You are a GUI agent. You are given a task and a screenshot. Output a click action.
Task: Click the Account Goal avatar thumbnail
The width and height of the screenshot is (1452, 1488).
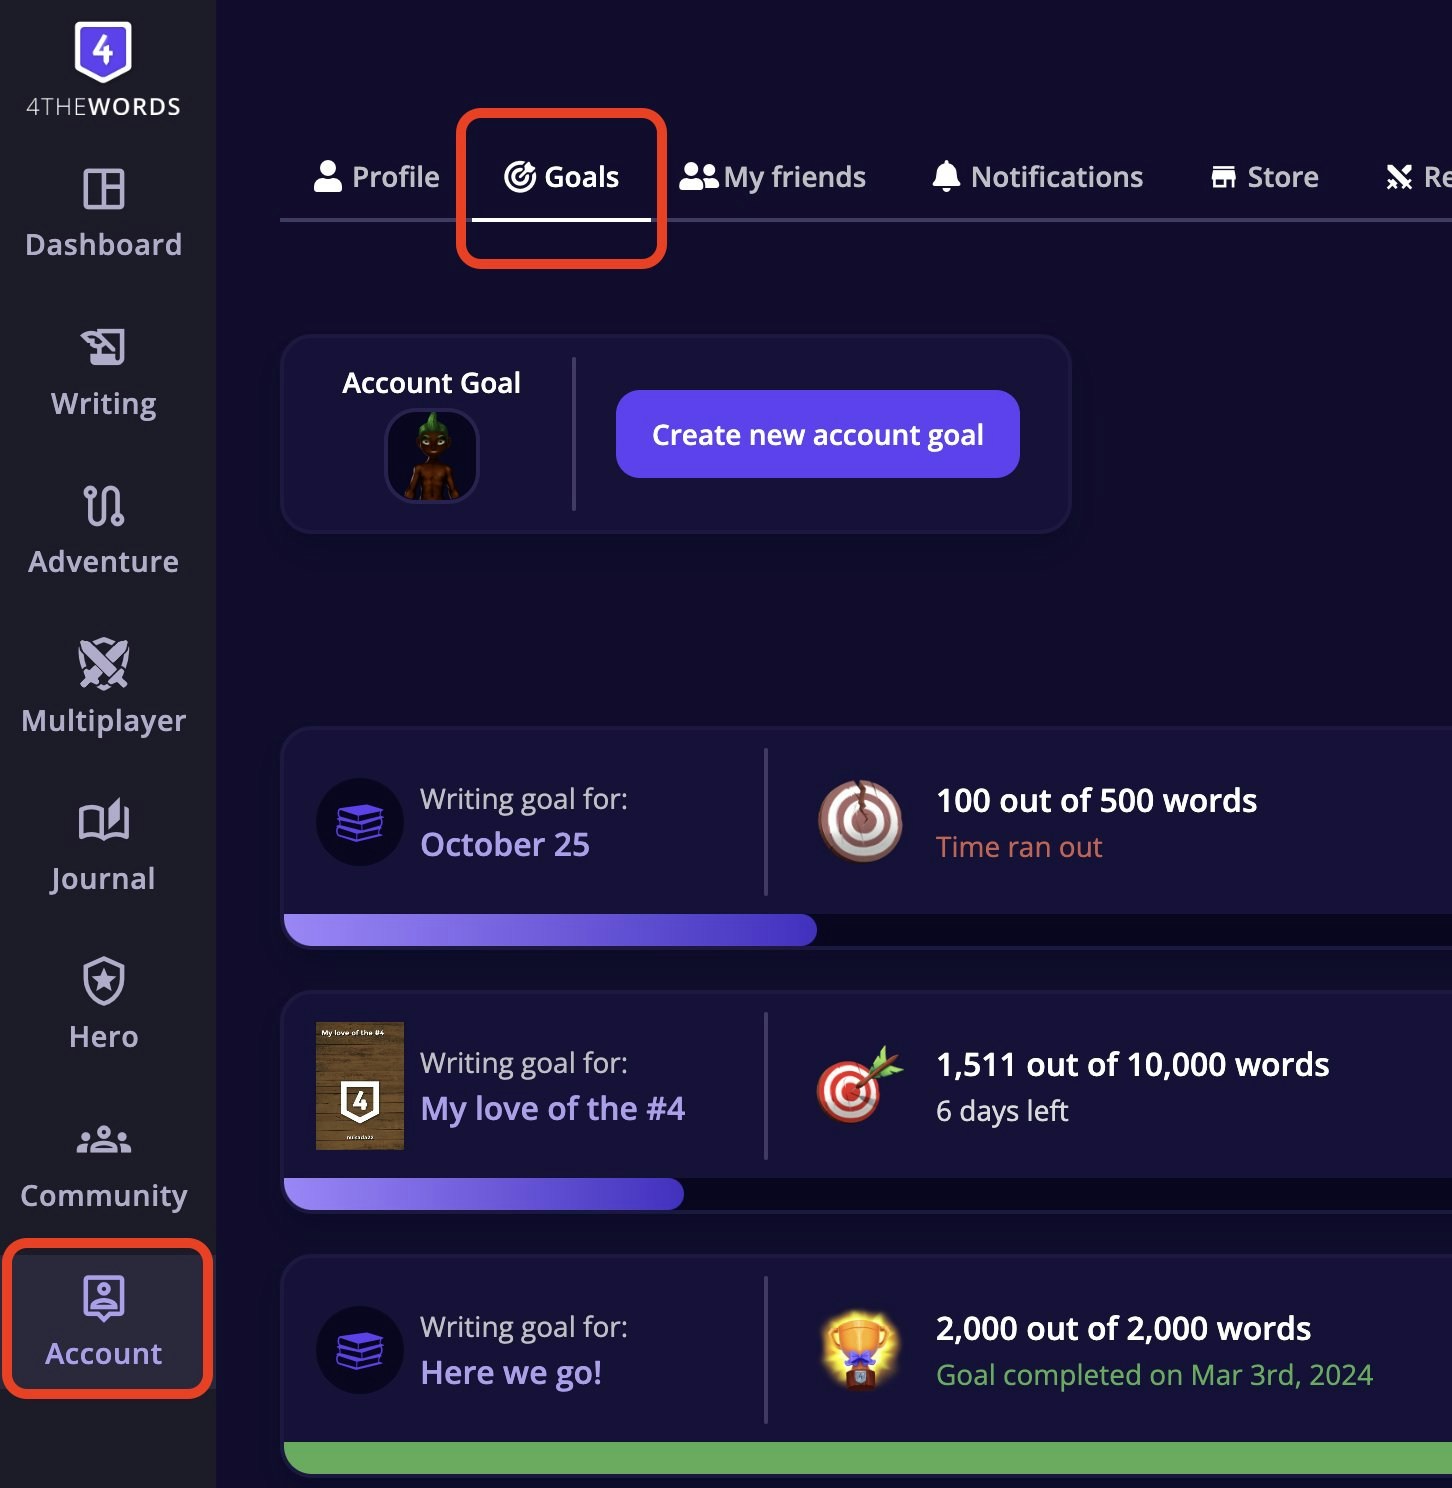pyautogui.click(x=431, y=455)
